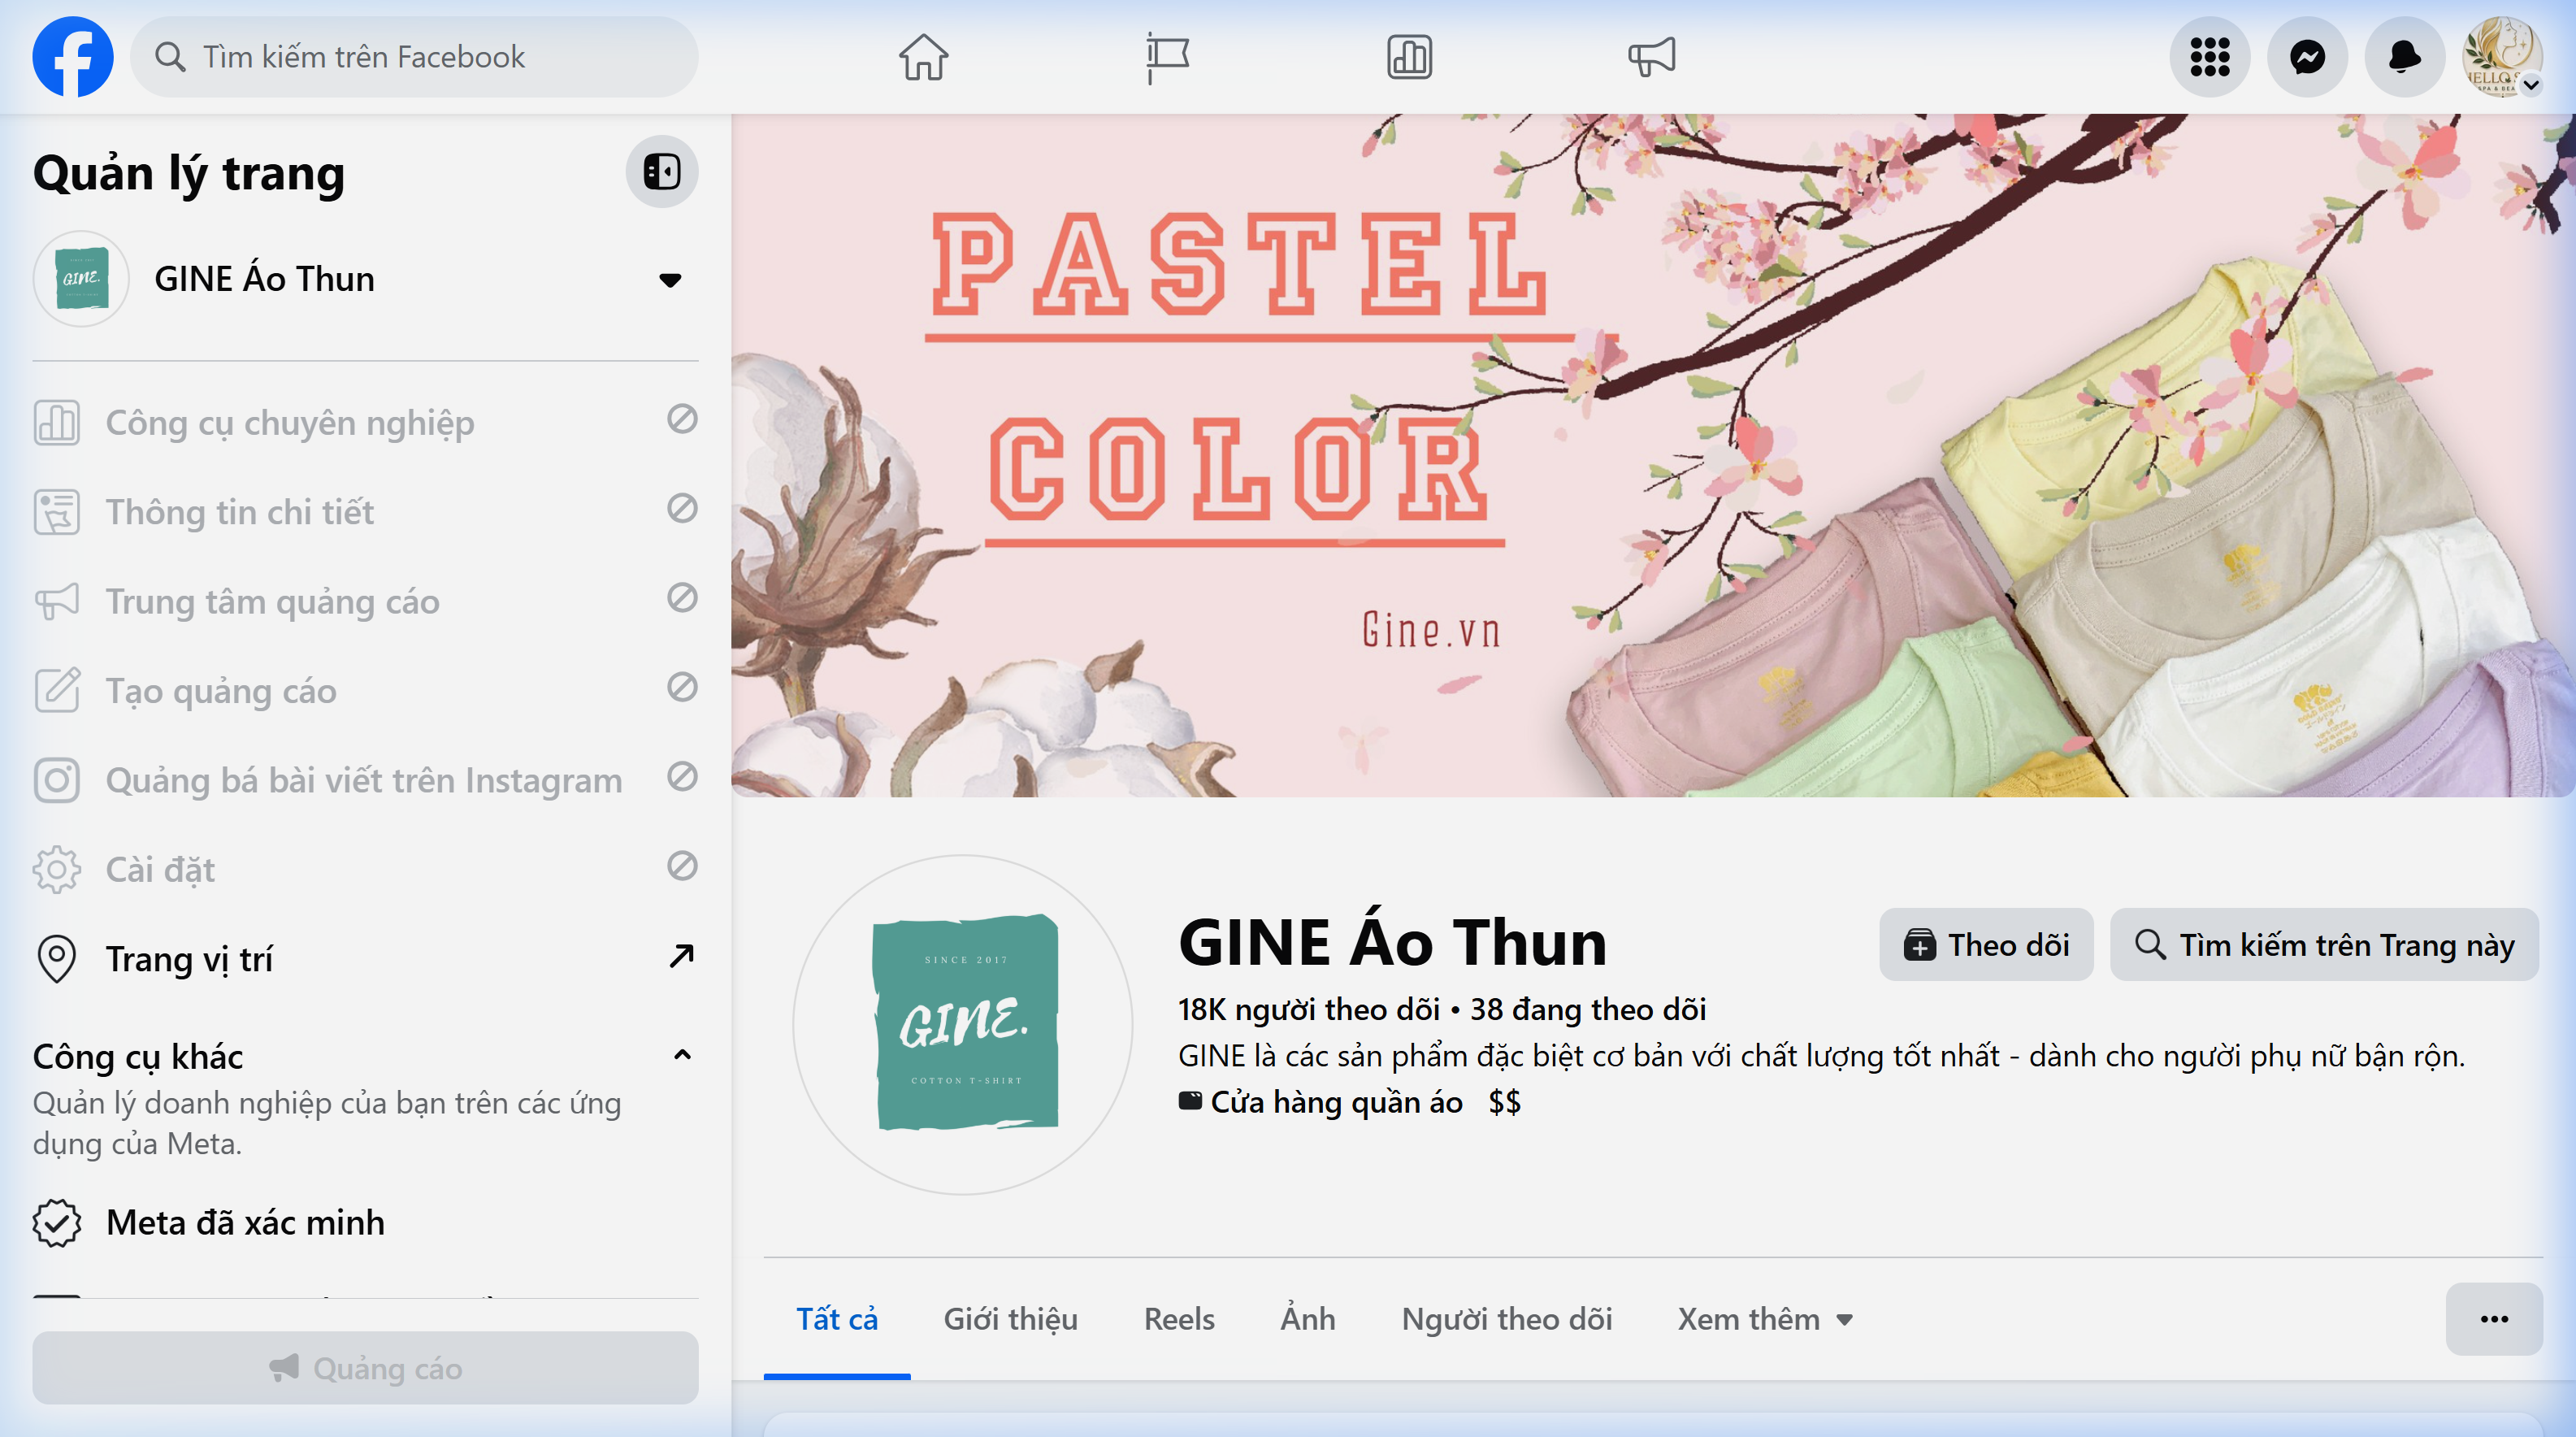The width and height of the screenshot is (2576, 1437).
Task: Open Ad Center megaphone icon in top bar
Action: tap(1652, 57)
